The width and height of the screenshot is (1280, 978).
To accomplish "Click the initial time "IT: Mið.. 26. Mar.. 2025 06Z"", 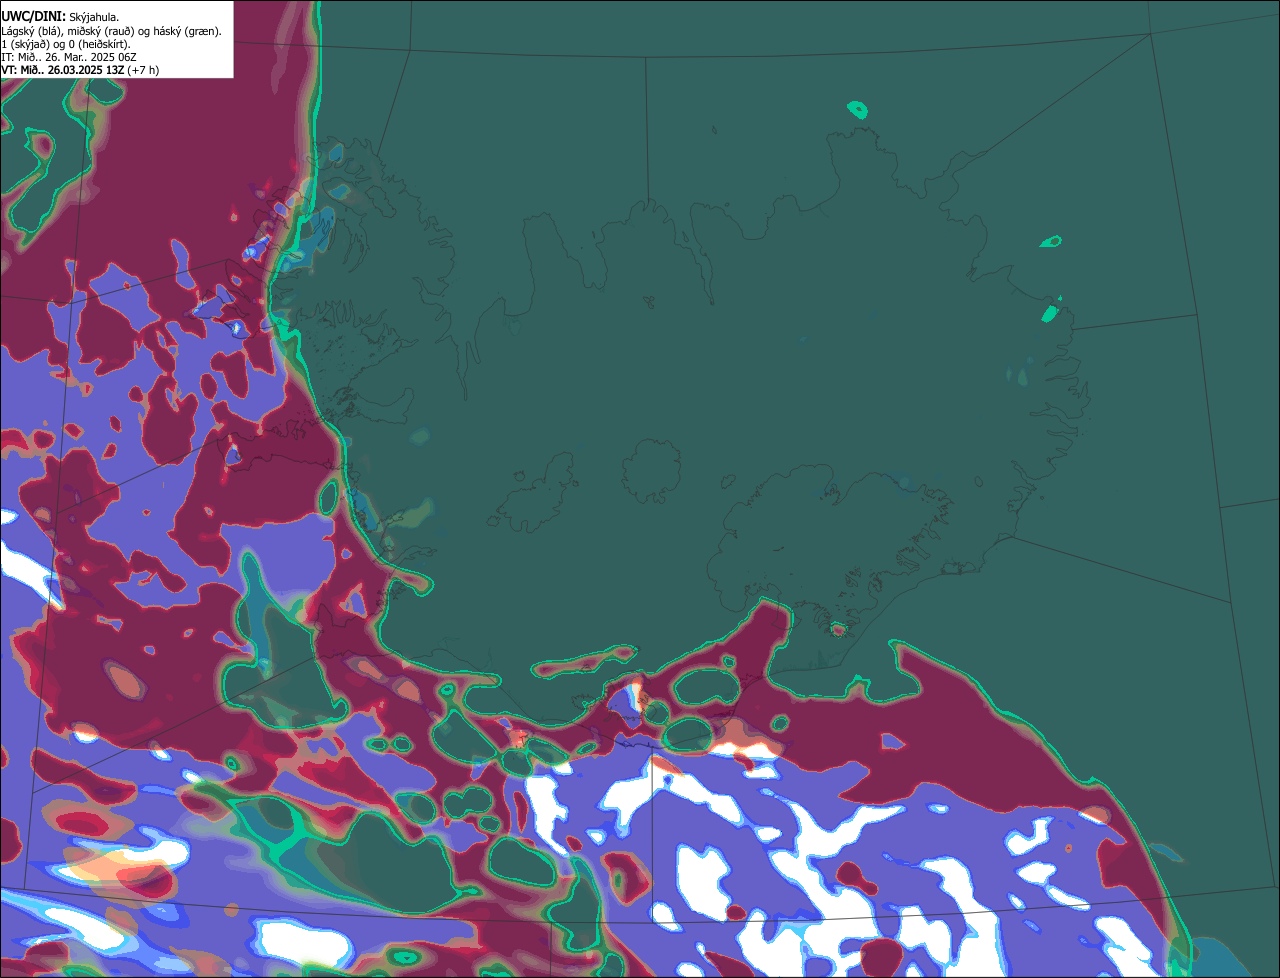I will [x=69, y=57].
